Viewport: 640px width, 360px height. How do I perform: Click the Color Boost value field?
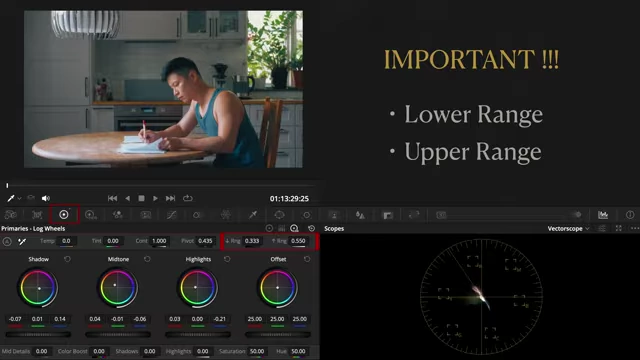tap(99, 351)
